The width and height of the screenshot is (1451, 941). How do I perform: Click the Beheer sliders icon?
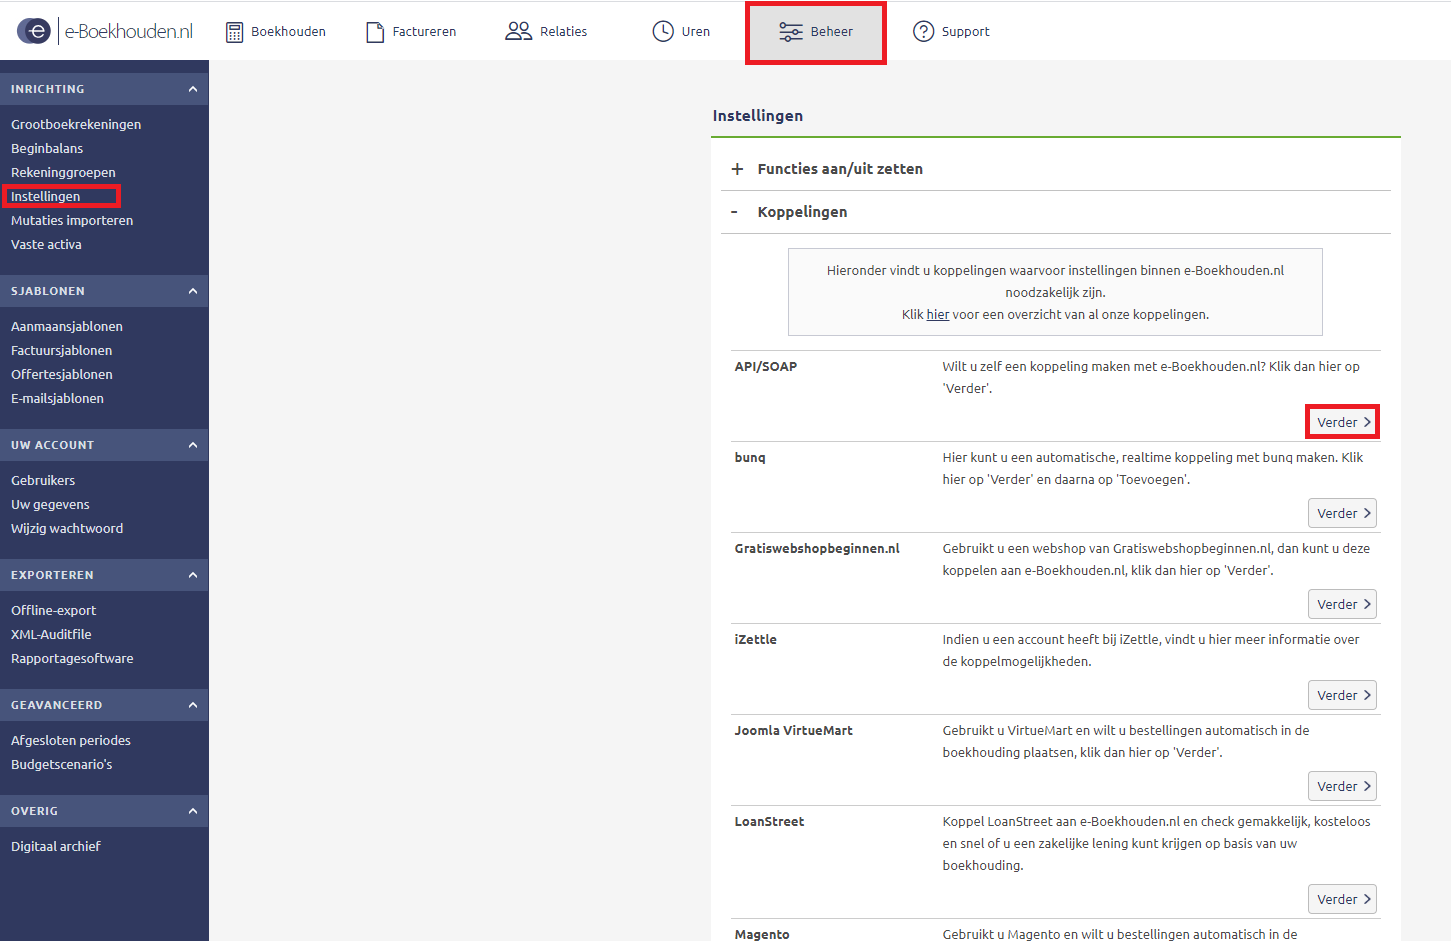(790, 32)
